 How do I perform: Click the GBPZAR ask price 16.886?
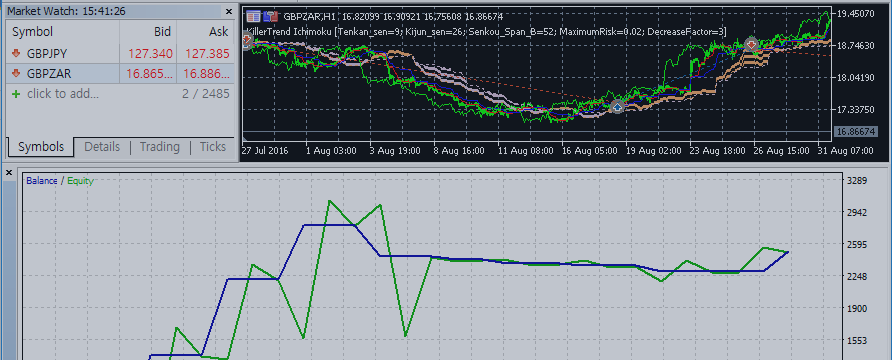[x=207, y=73]
